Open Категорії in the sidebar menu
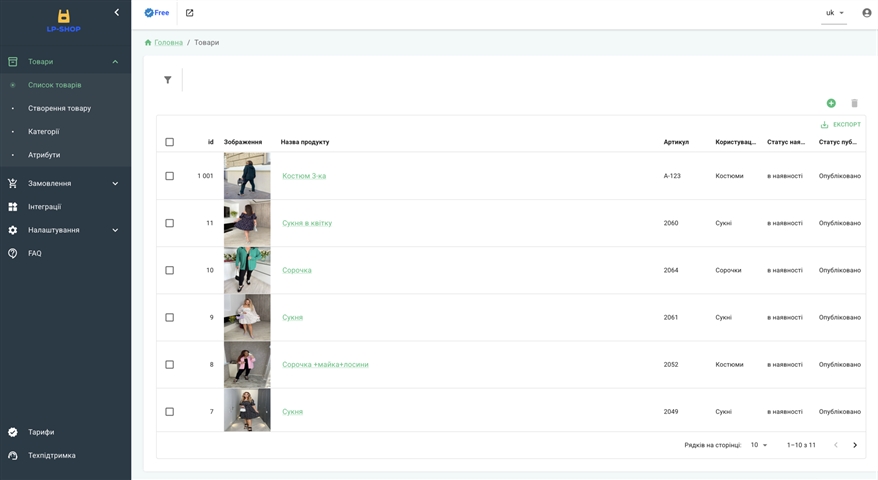Viewport: 878px width, 480px height. tap(43, 131)
